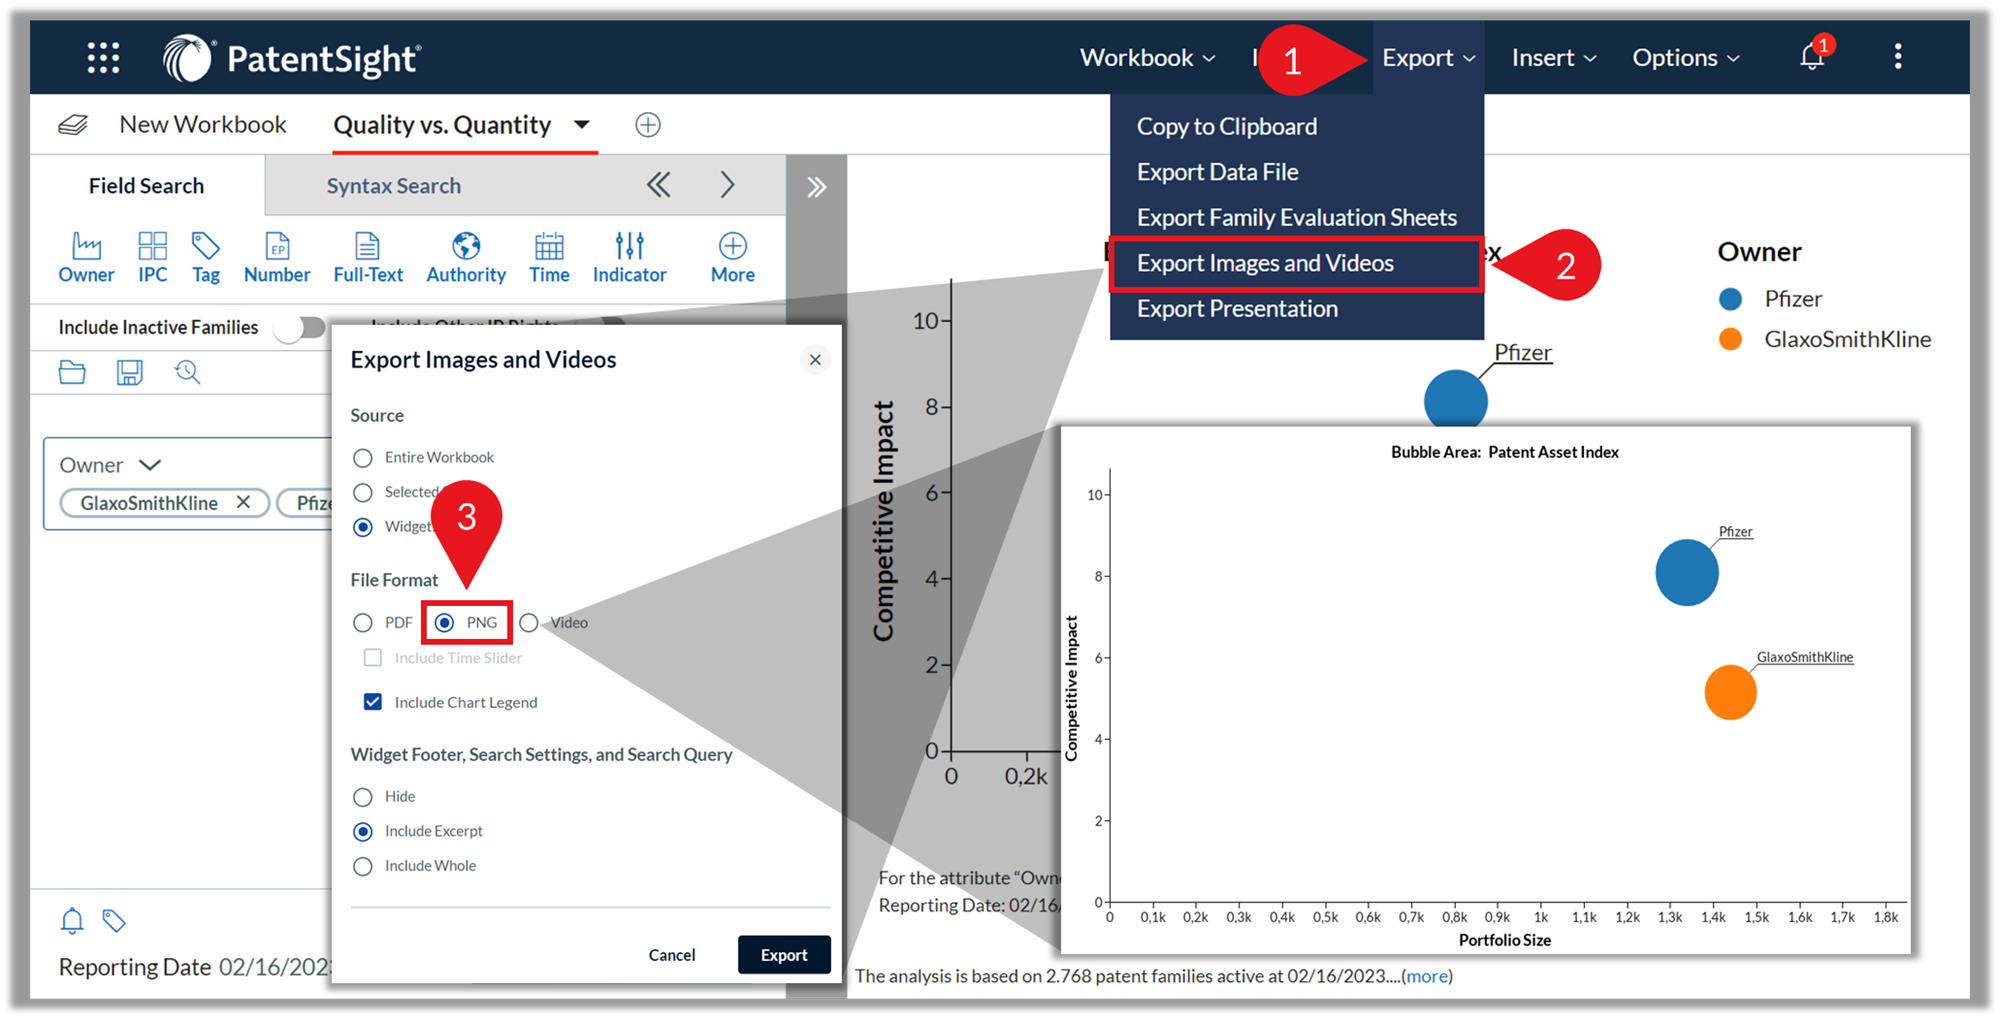Choose Export Images and Videos entry
The height and width of the screenshot is (1019, 2000).
[1296, 263]
